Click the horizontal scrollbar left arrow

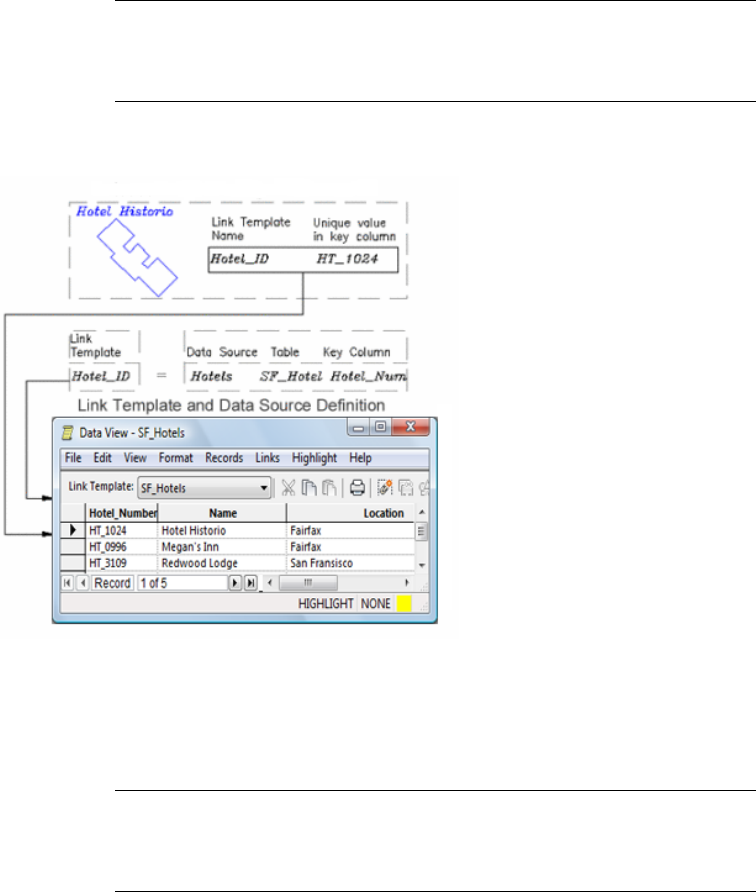coord(270,583)
